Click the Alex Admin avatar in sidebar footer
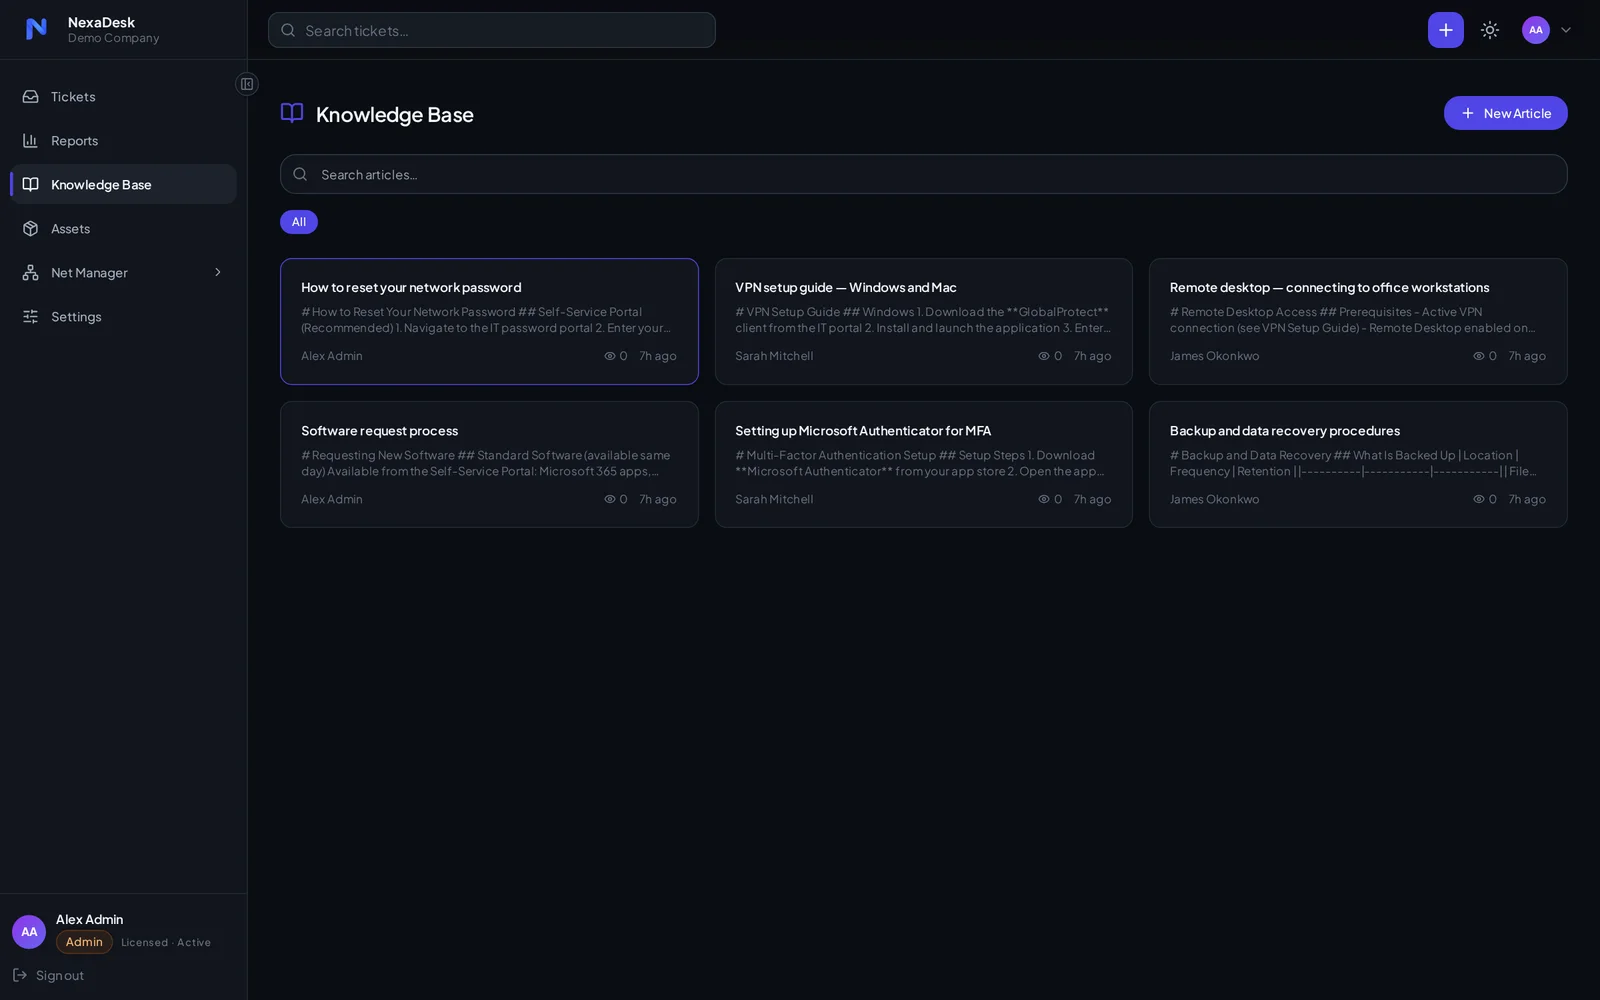The height and width of the screenshot is (1000, 1600). pyautogui.click(x=29, y=932)
